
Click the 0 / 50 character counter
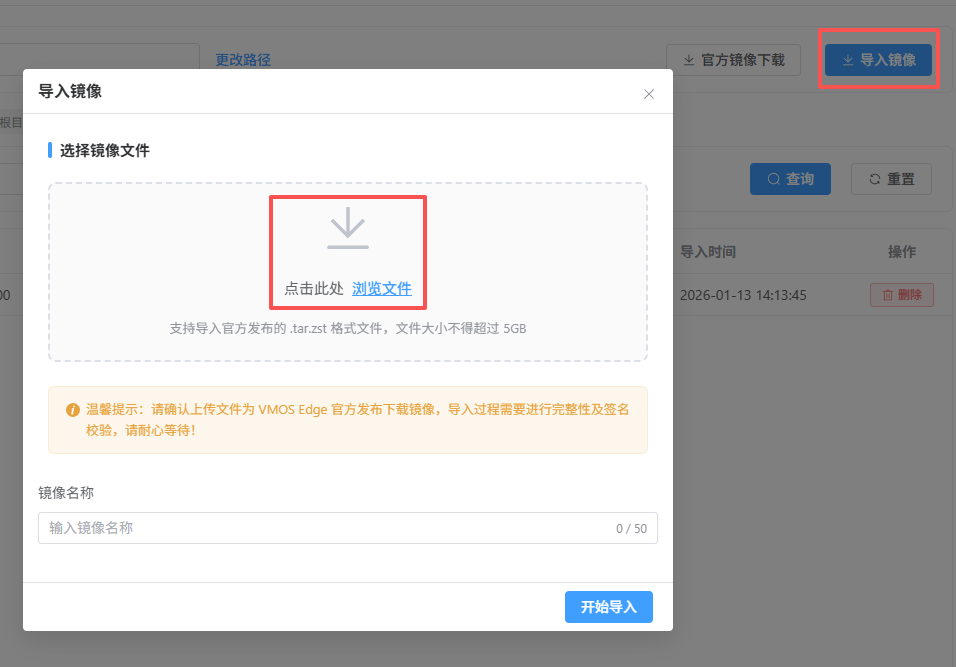coord(631,529)
